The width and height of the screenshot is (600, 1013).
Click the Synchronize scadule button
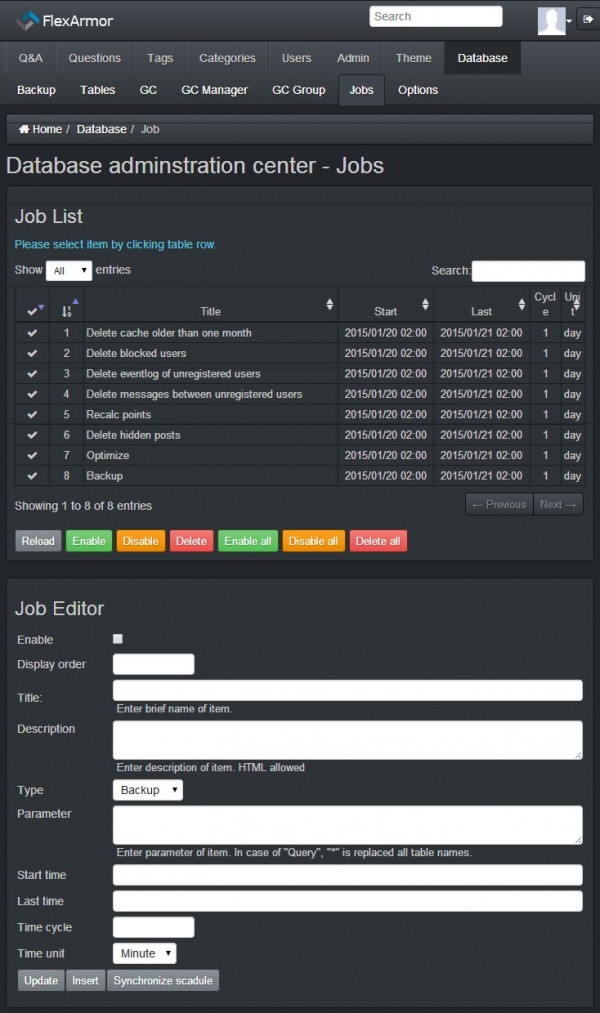click(163, 981)
